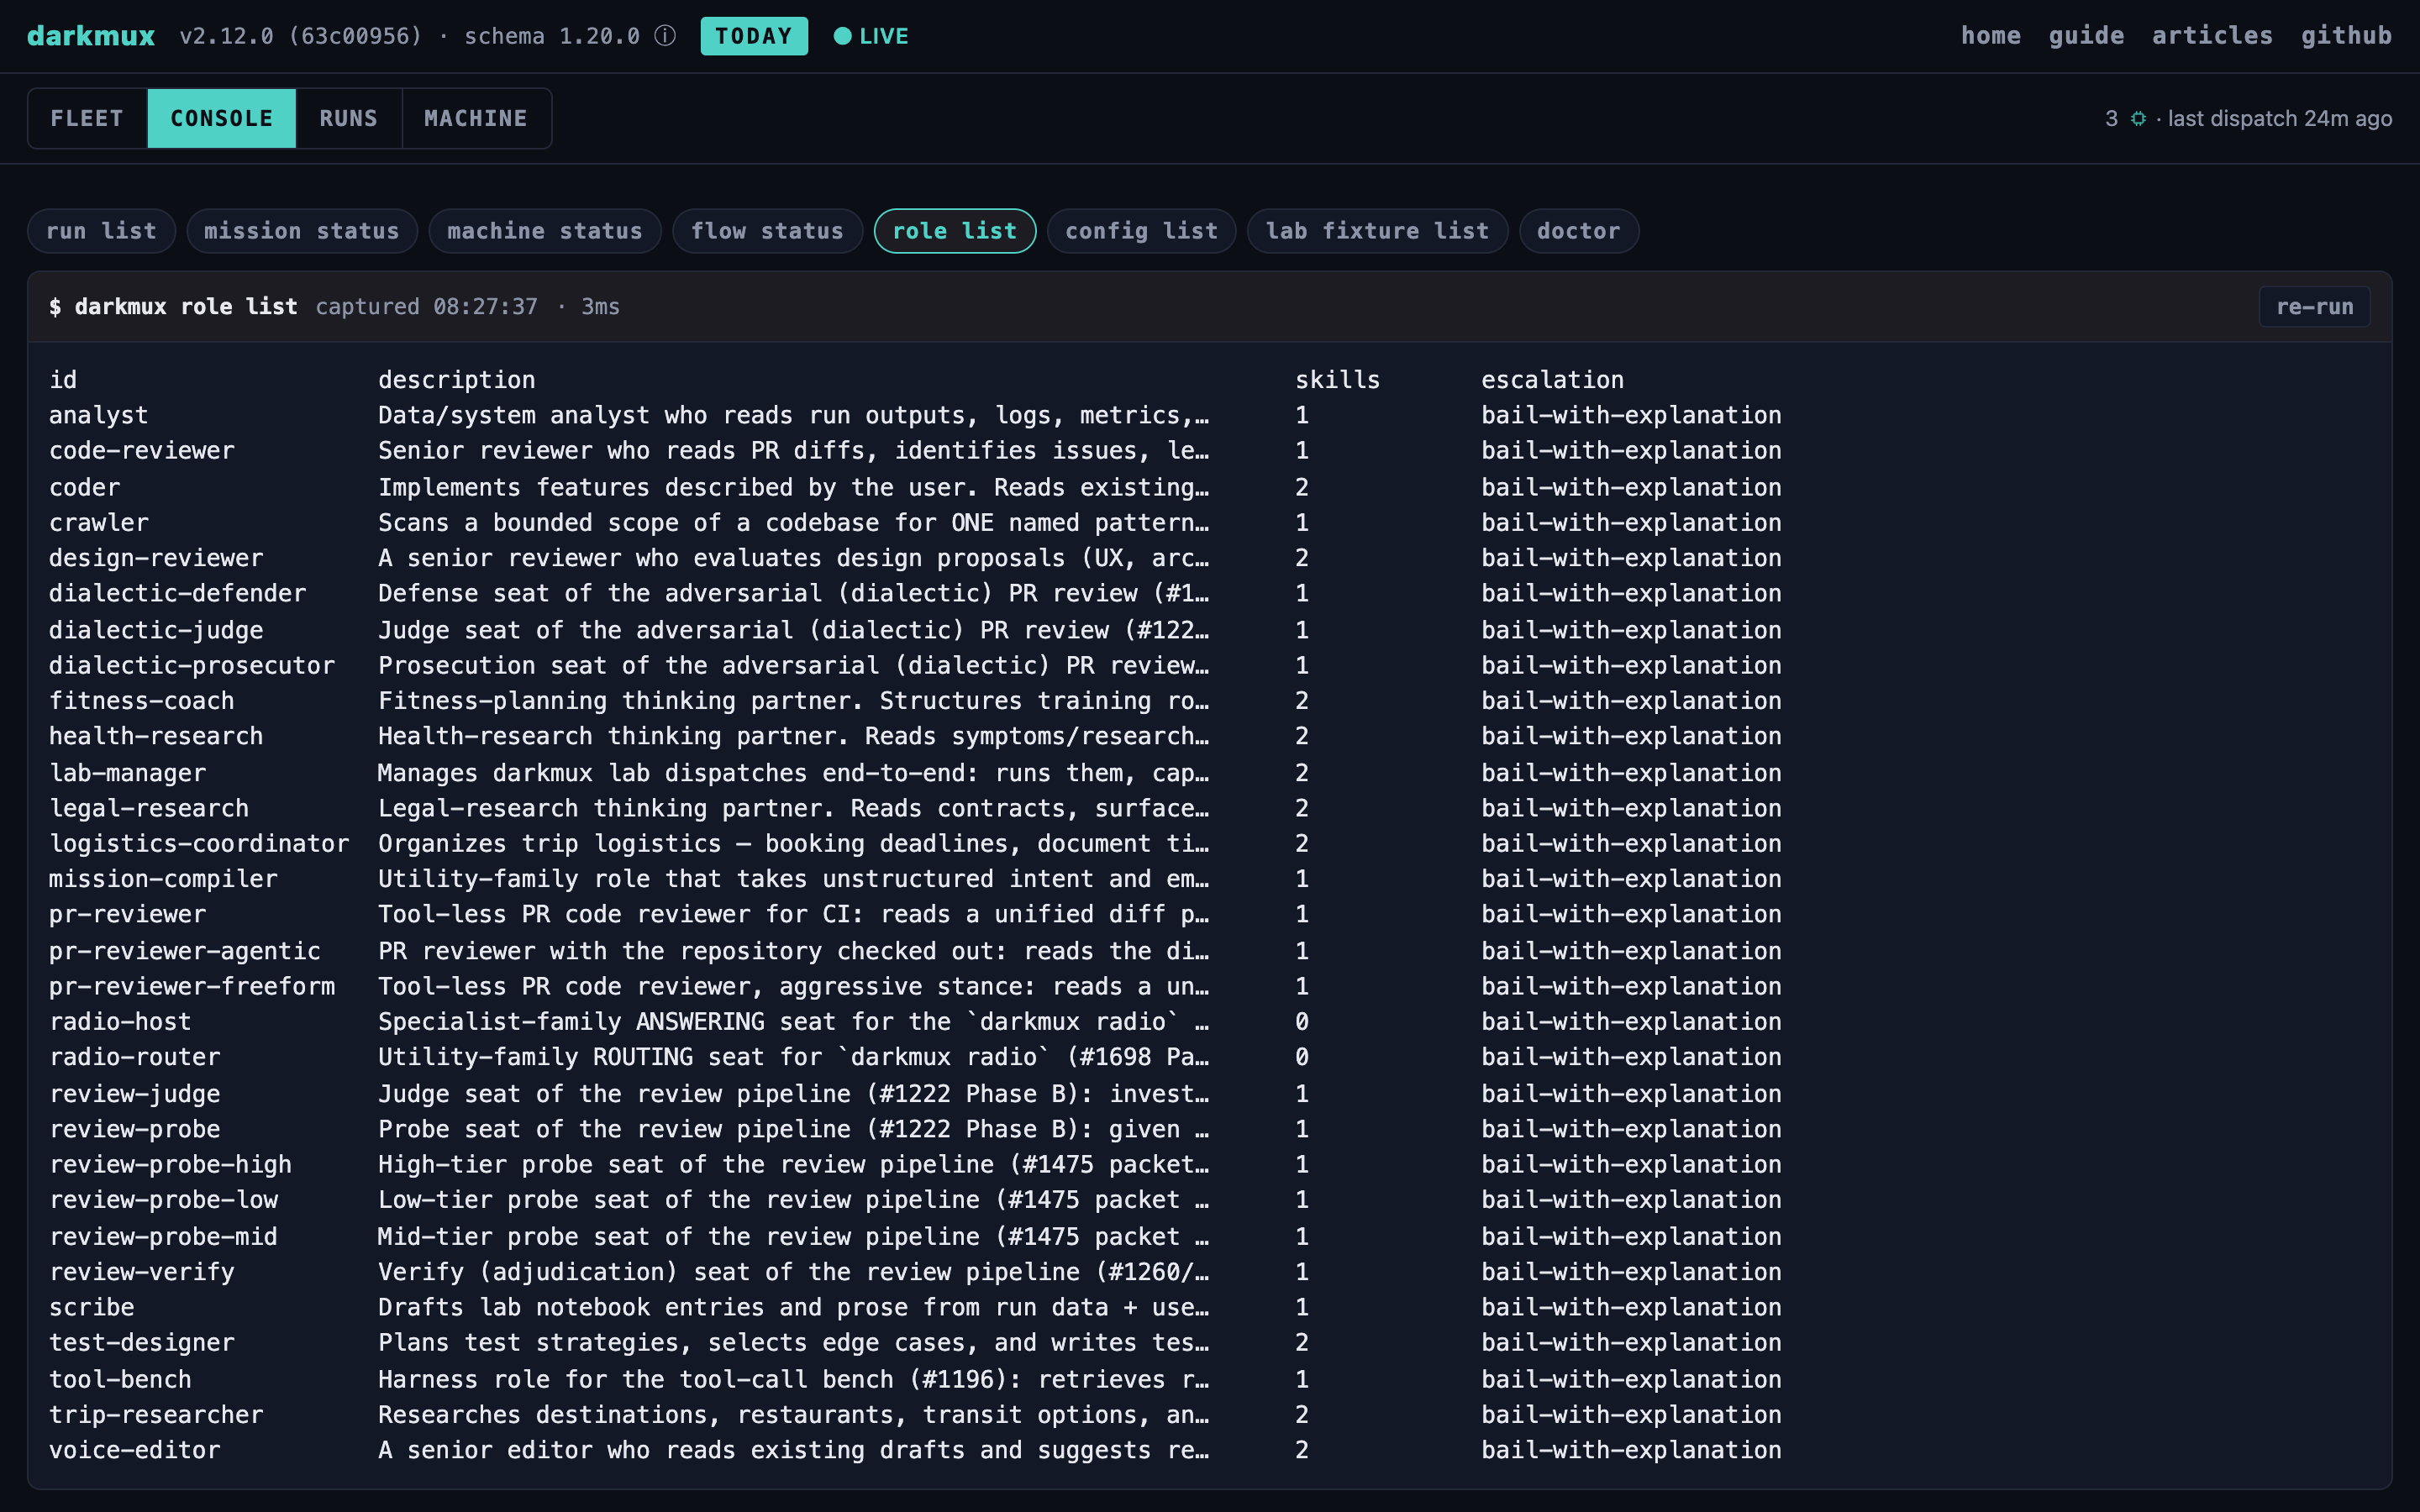Screen dimensions: 2420x1512
Task: Select the mission status command chip
Action: coord(302,231)
